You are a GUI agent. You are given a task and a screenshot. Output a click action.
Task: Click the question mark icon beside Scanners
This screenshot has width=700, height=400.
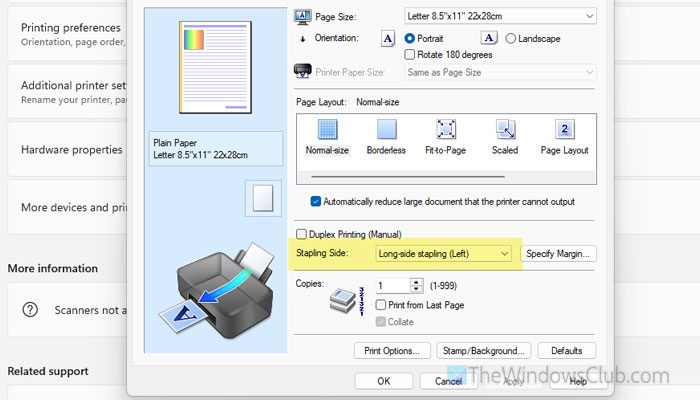coord(30,309)
